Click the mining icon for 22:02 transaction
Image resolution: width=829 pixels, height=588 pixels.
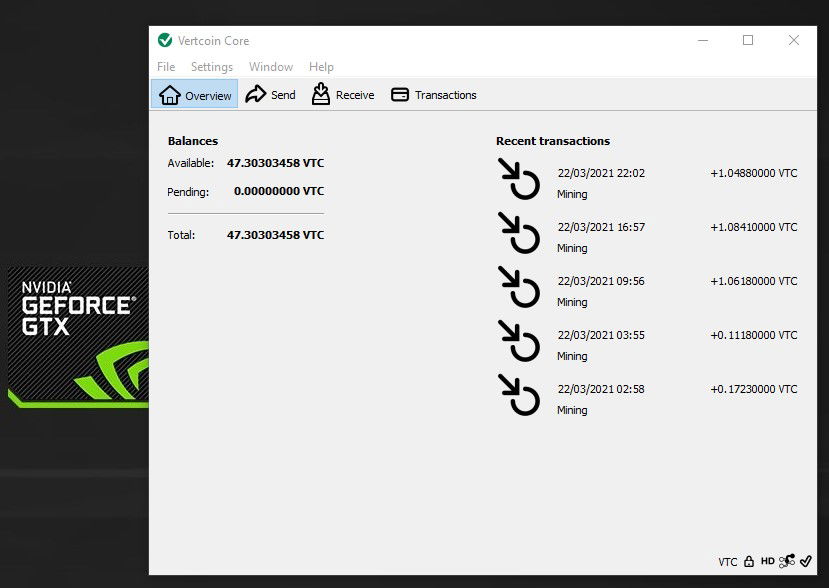[519, 179]
